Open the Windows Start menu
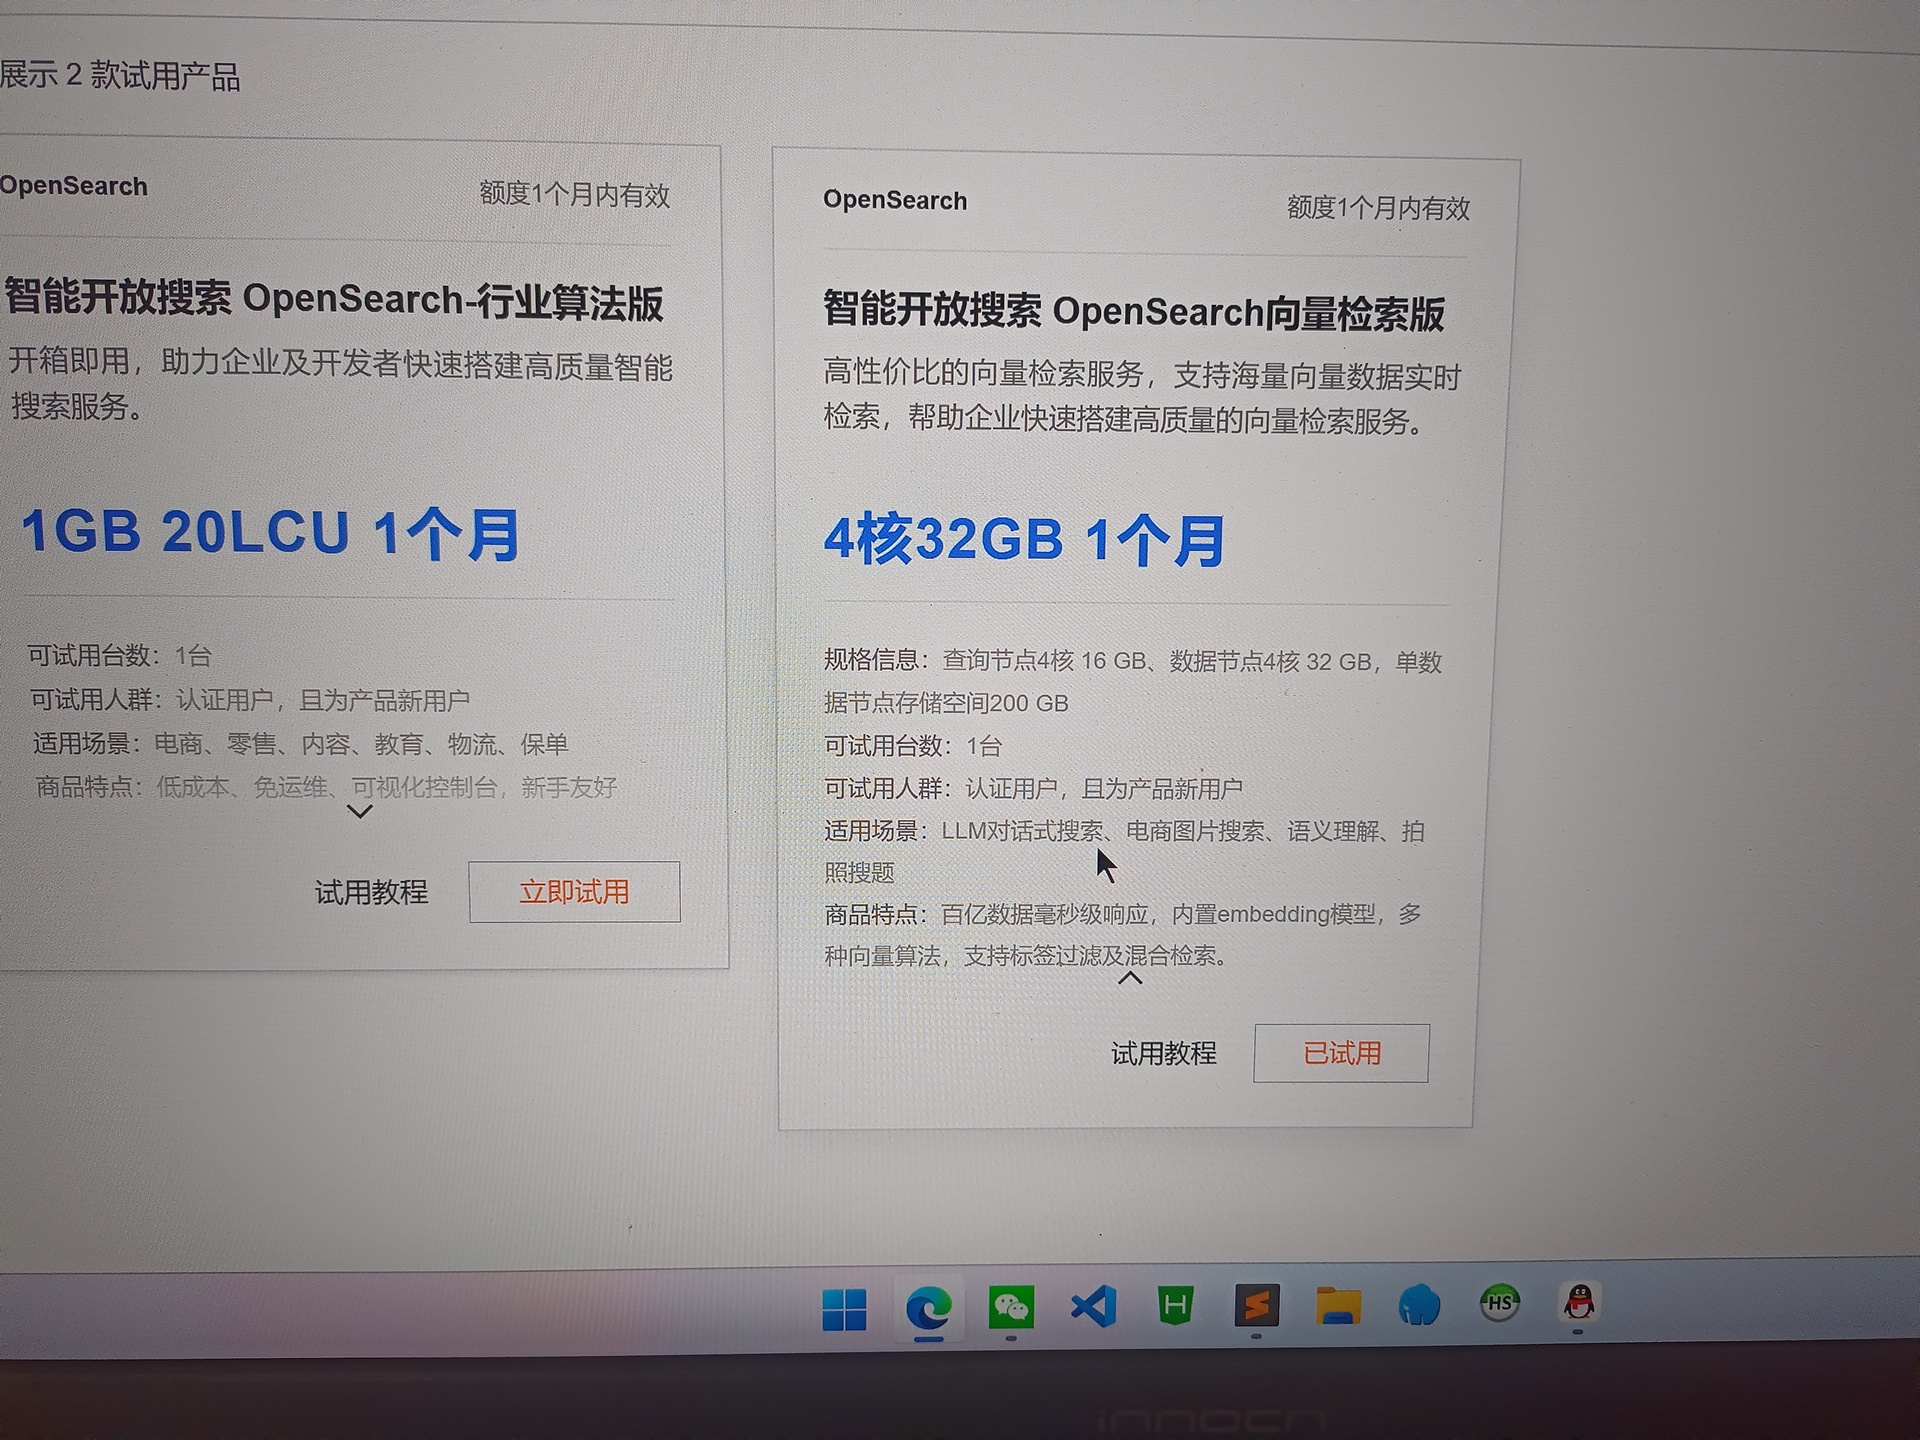 point(844,1309)
